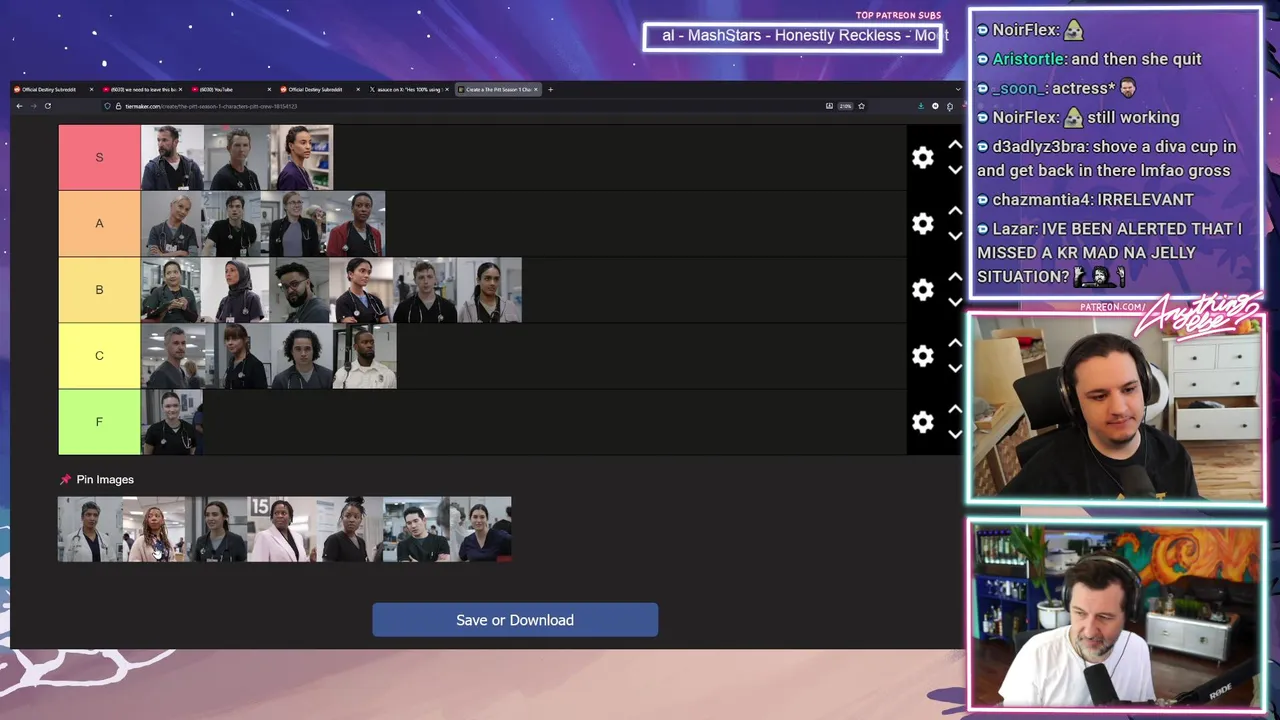Bookmark this page with star icon
This screenshot has height=720, width=1280.
pyautogui.click(x=861, y=106)
